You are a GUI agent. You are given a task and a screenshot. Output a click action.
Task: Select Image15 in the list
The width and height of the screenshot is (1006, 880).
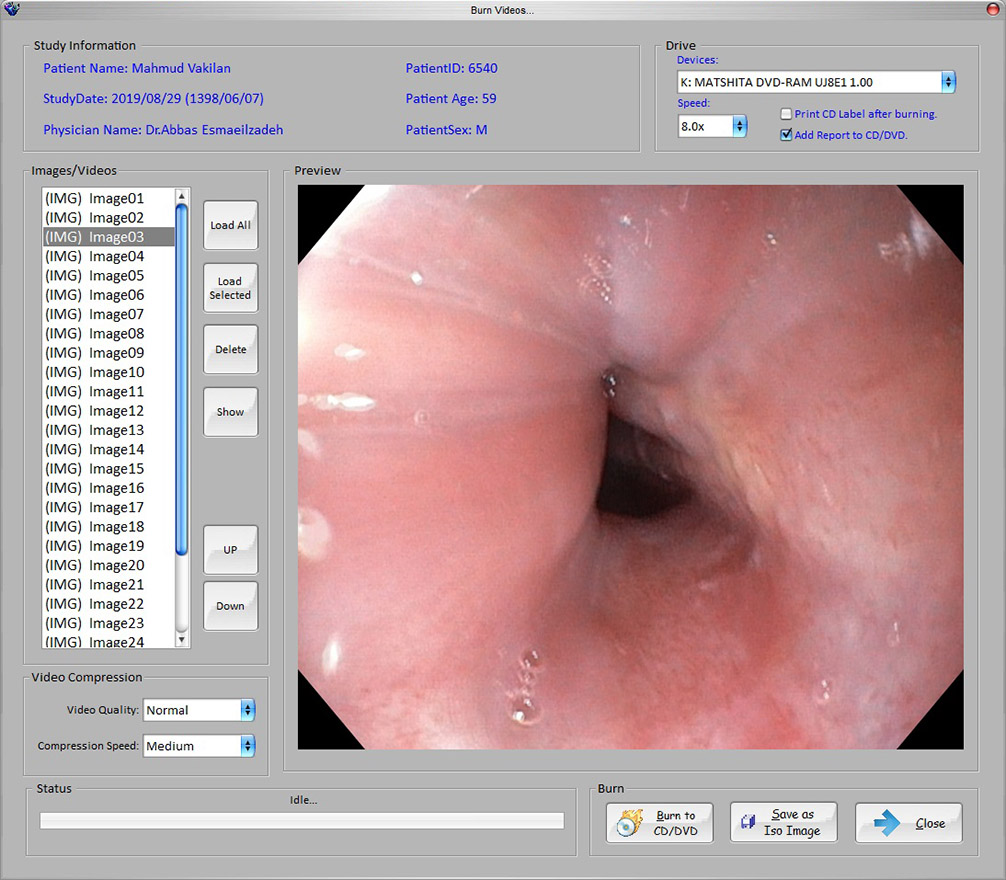click(x=108, y=468)
